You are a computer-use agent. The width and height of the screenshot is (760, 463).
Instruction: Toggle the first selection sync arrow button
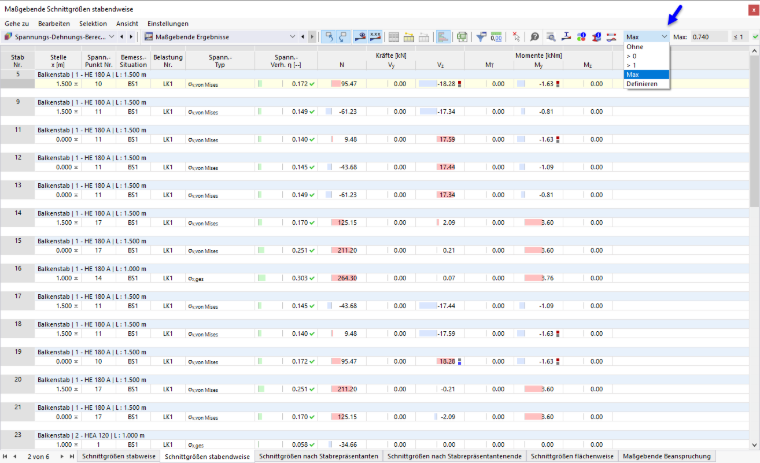pos(329,37)
